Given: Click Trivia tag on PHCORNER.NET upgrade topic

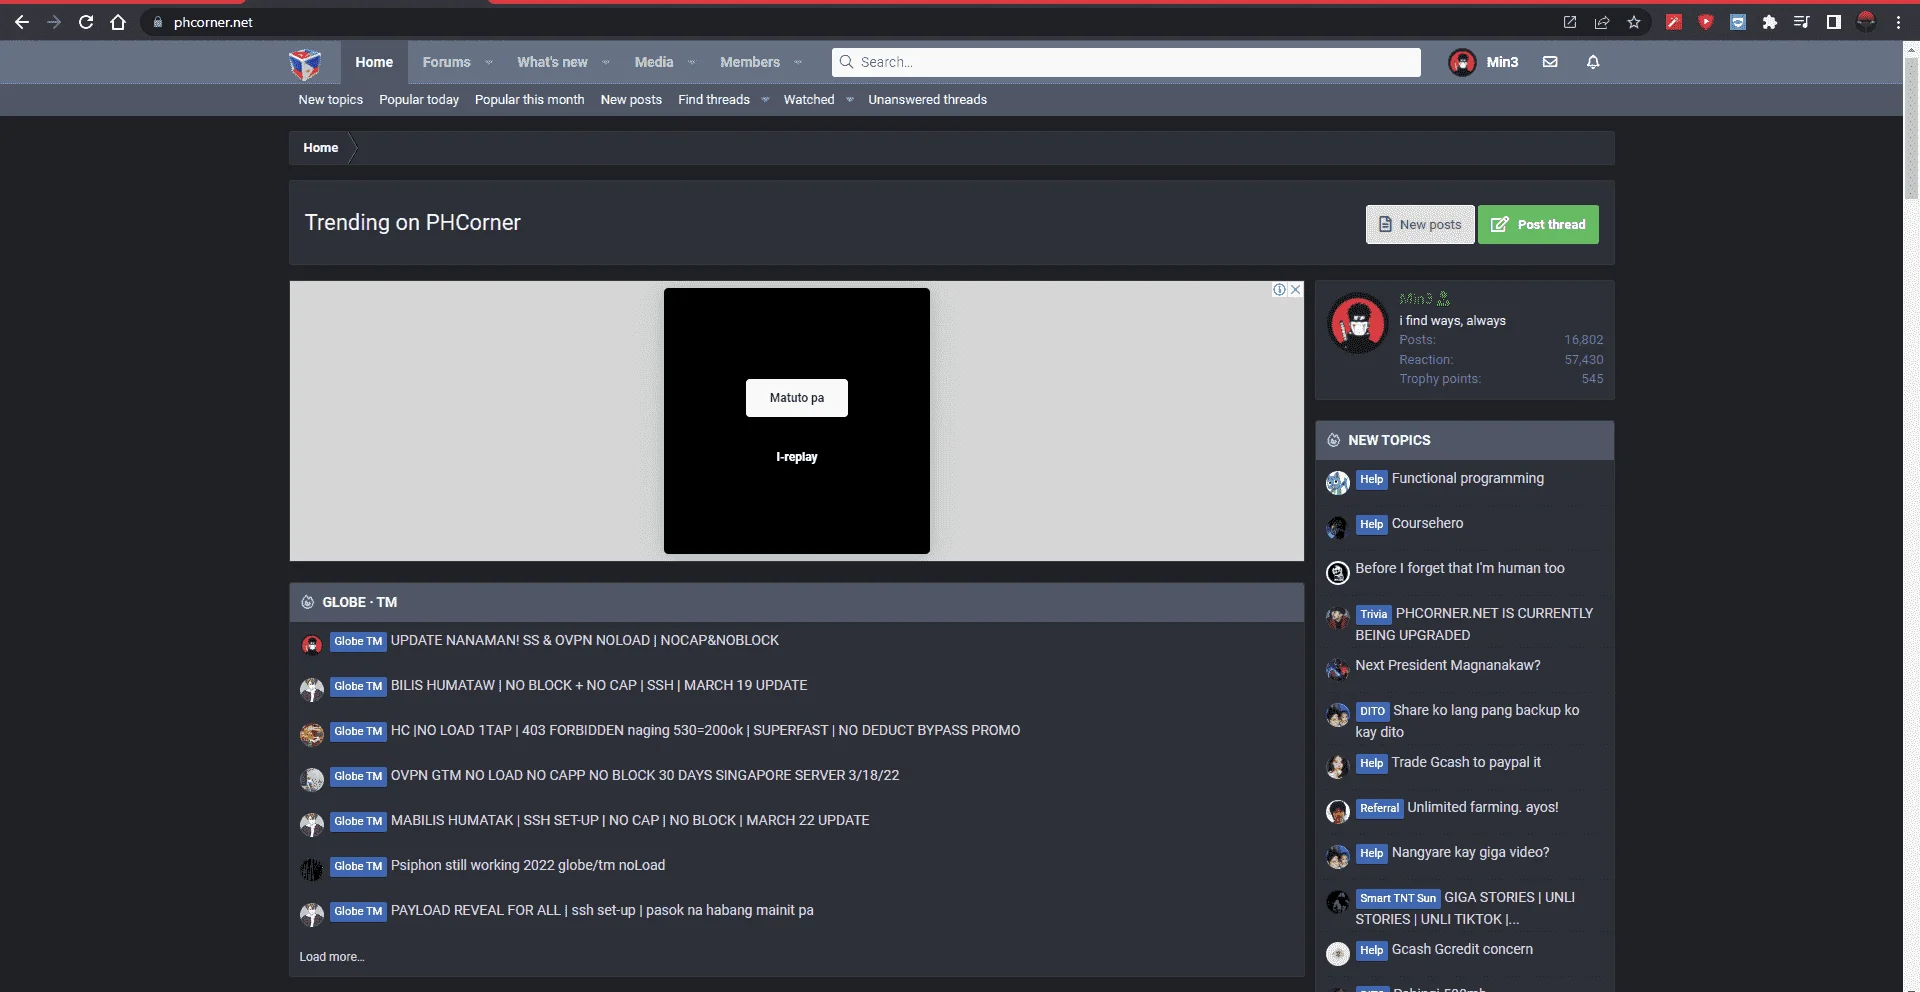Looking at the screenshot, I should tap(1374, 614).
